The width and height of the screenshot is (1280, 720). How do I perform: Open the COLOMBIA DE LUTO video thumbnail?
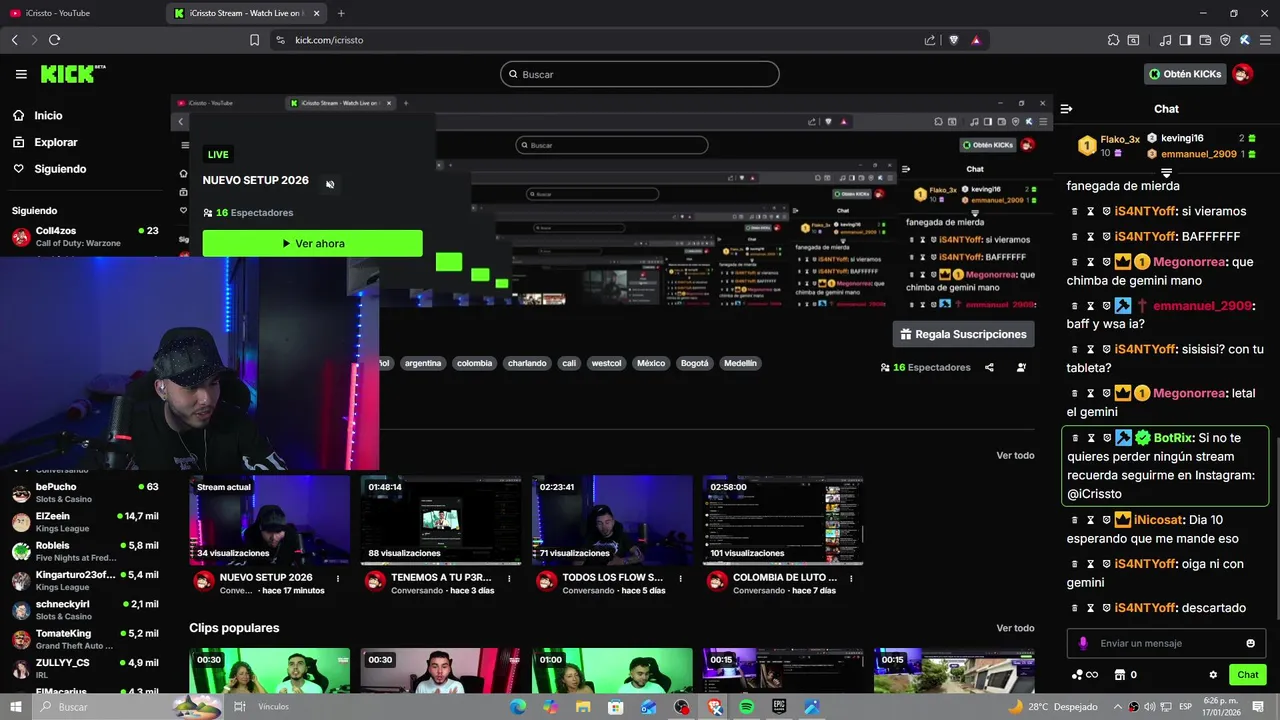coord(783,520)
